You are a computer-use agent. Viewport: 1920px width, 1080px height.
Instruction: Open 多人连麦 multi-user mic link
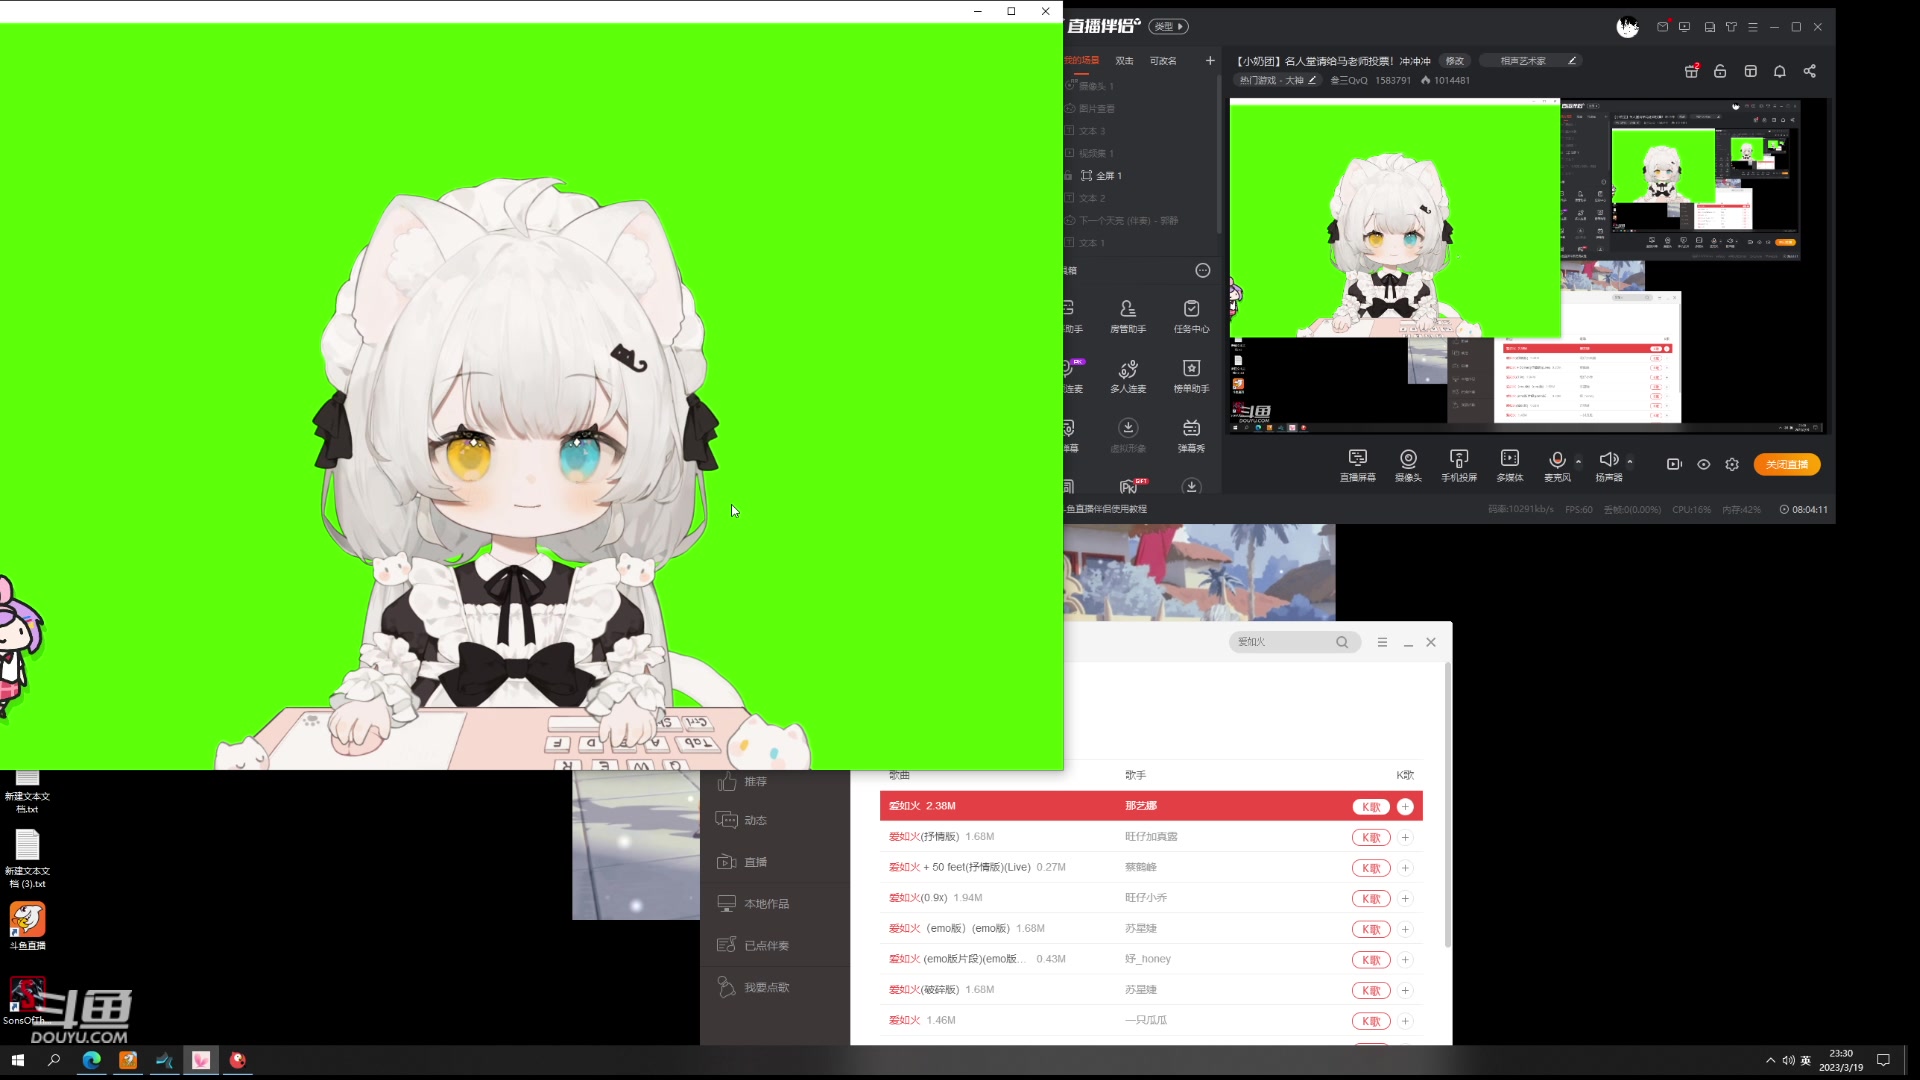click(x=1128, y=375)
